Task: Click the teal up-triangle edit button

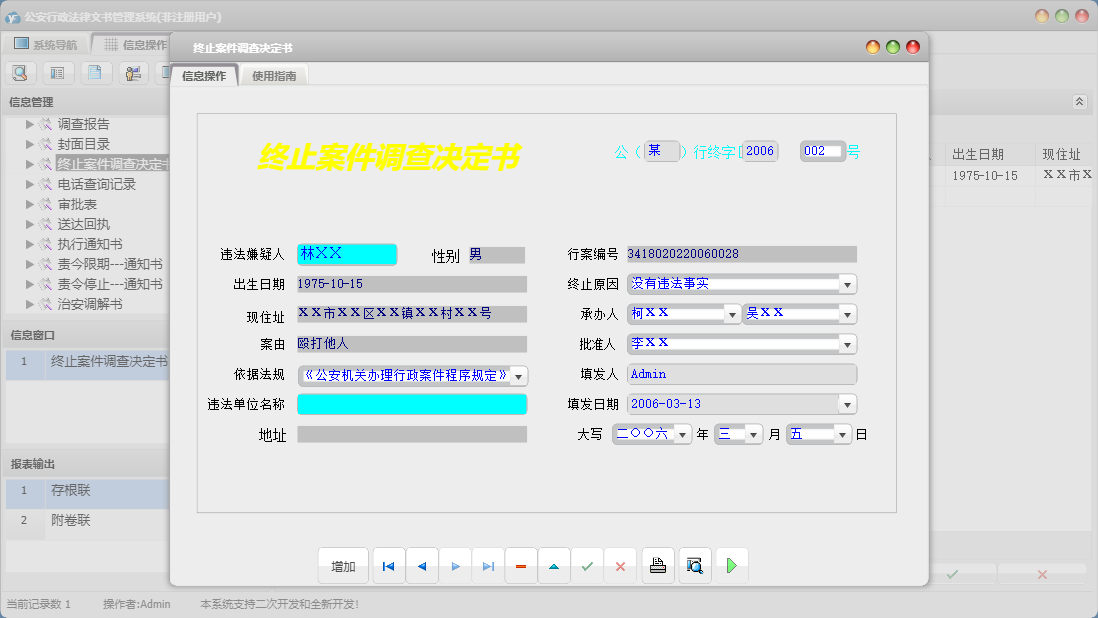Action: click(553, 566)
